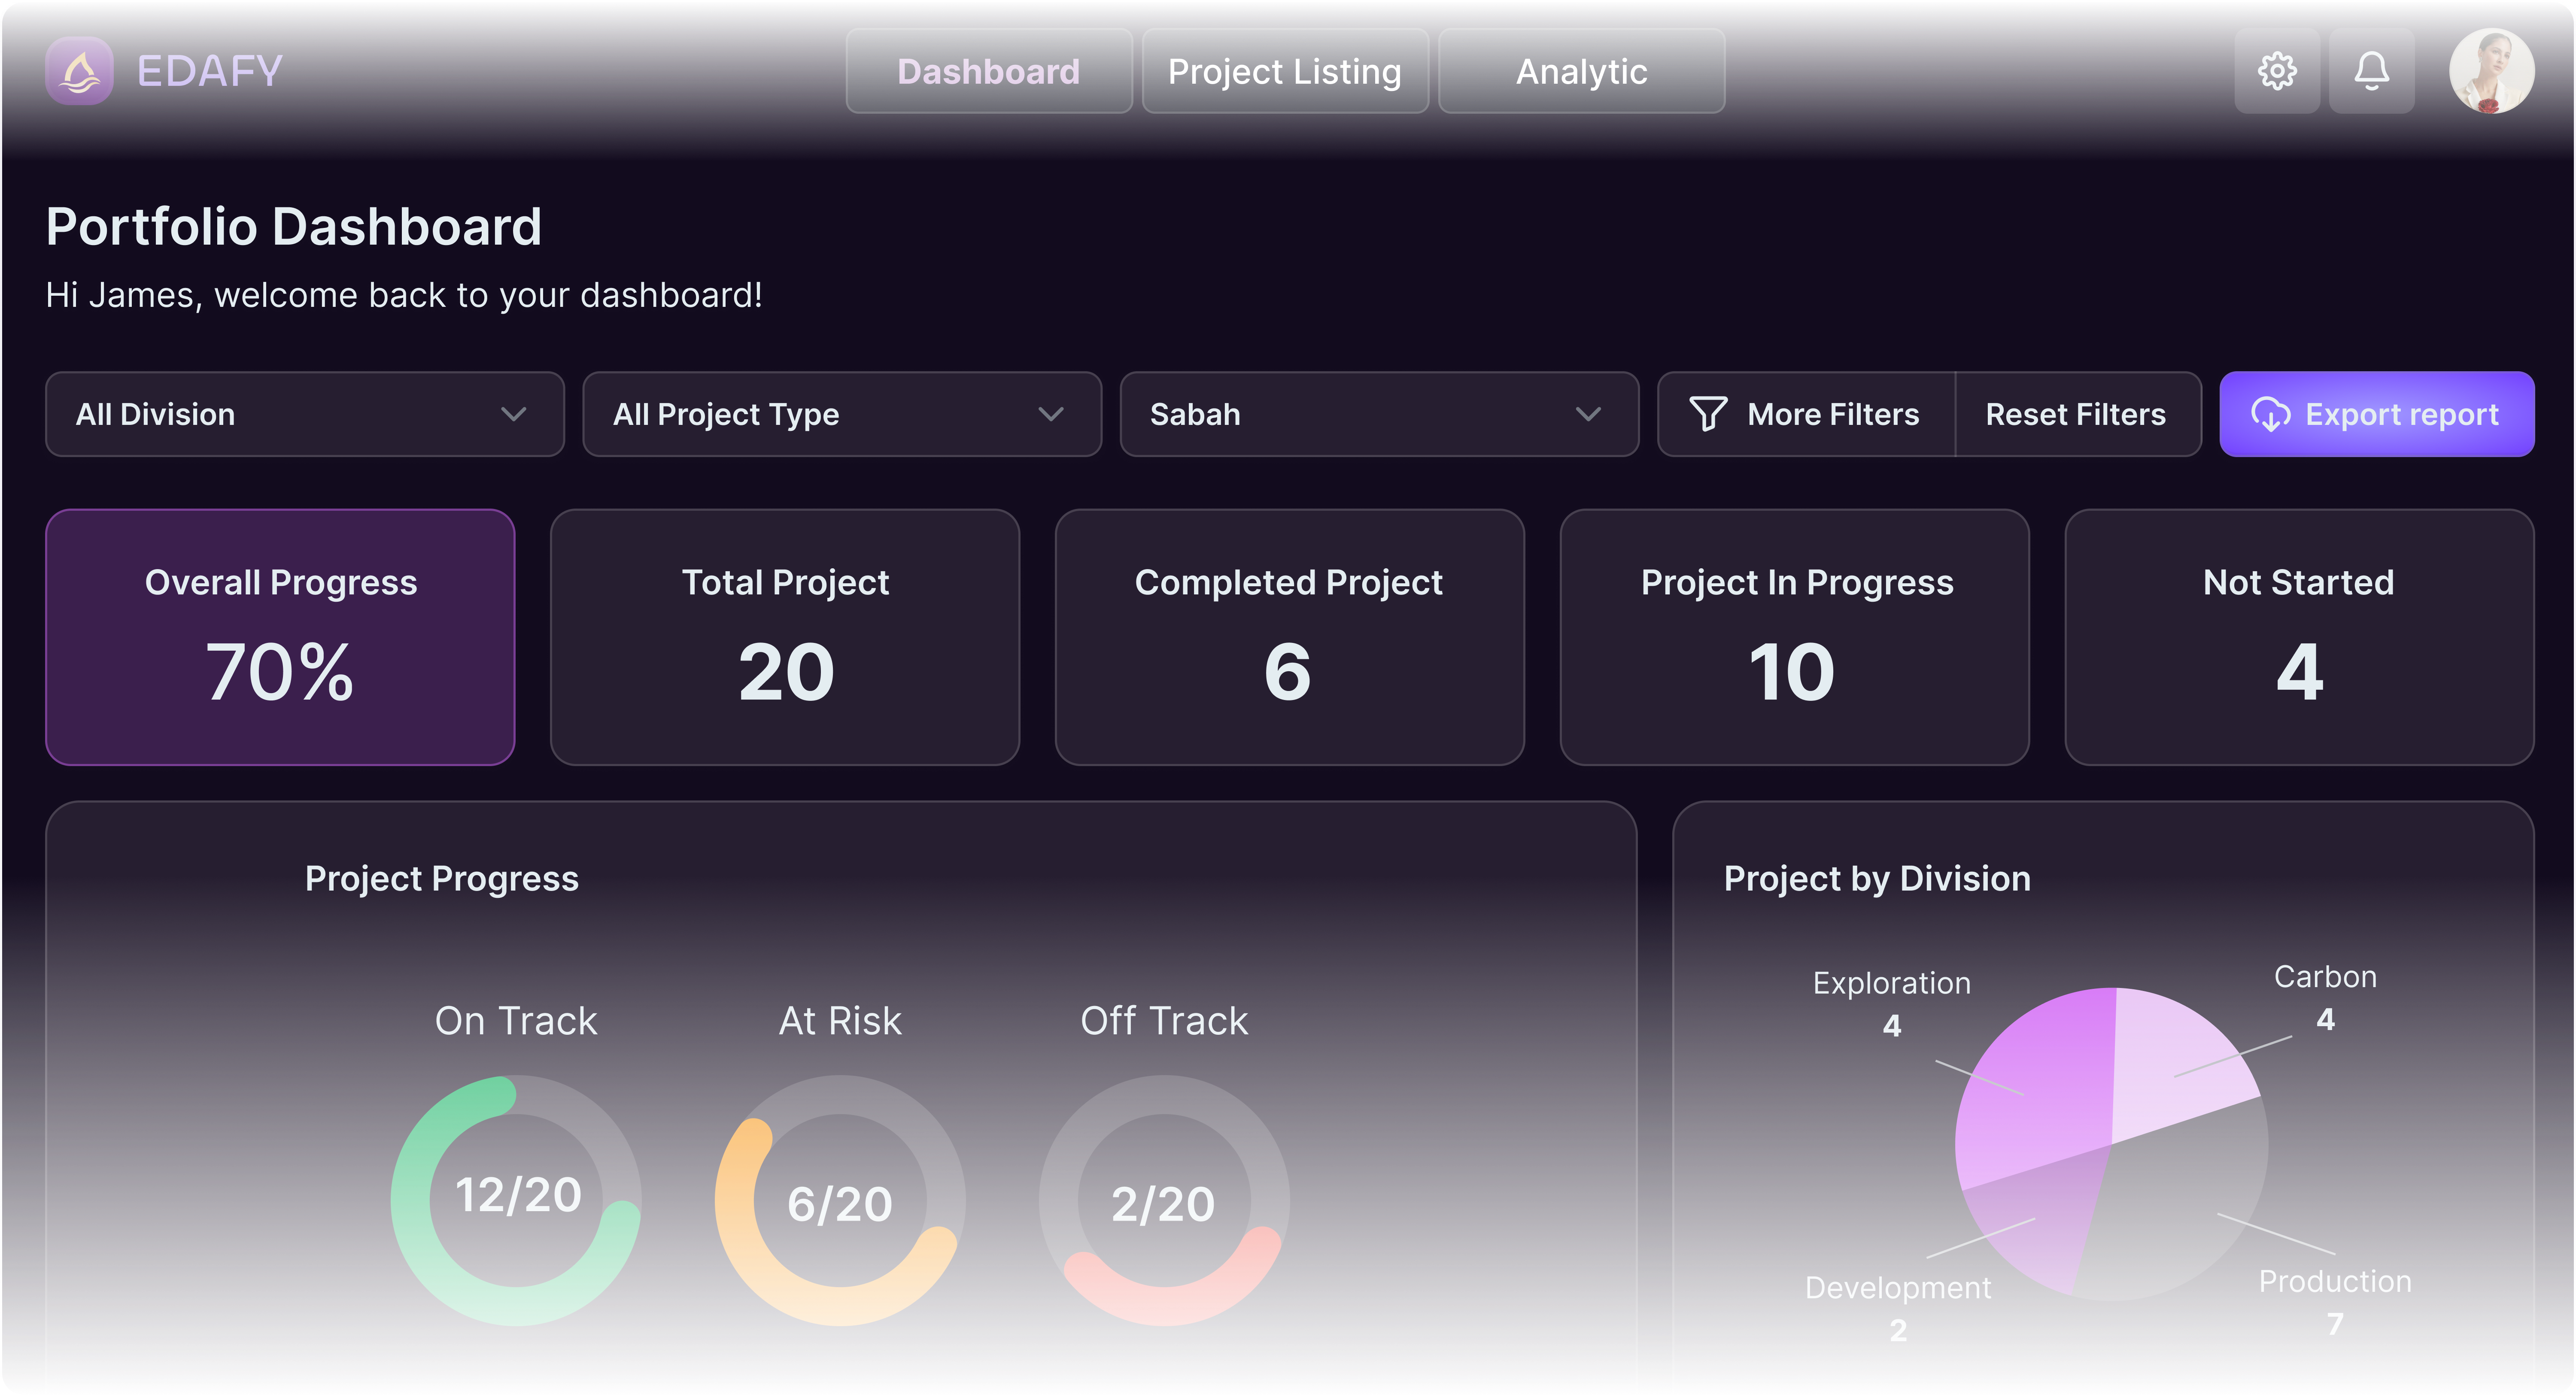The width and height of the screenshot is (2576, 1397).
Task: Click the Off Track 2/20 progress ring
Action: [x=1164, y=1200]
